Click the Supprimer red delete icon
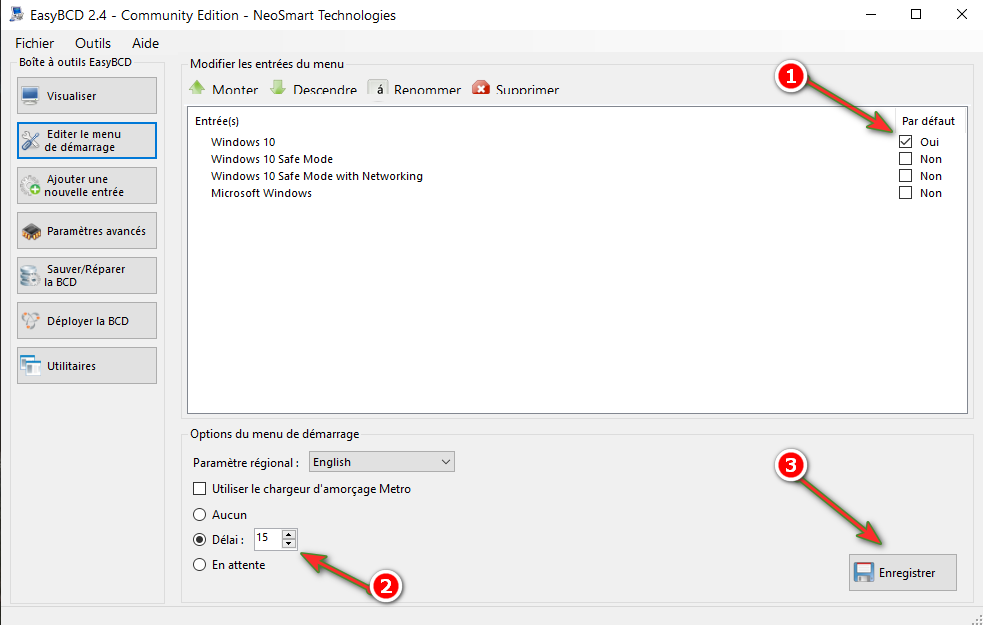 [x=481, y=89]
